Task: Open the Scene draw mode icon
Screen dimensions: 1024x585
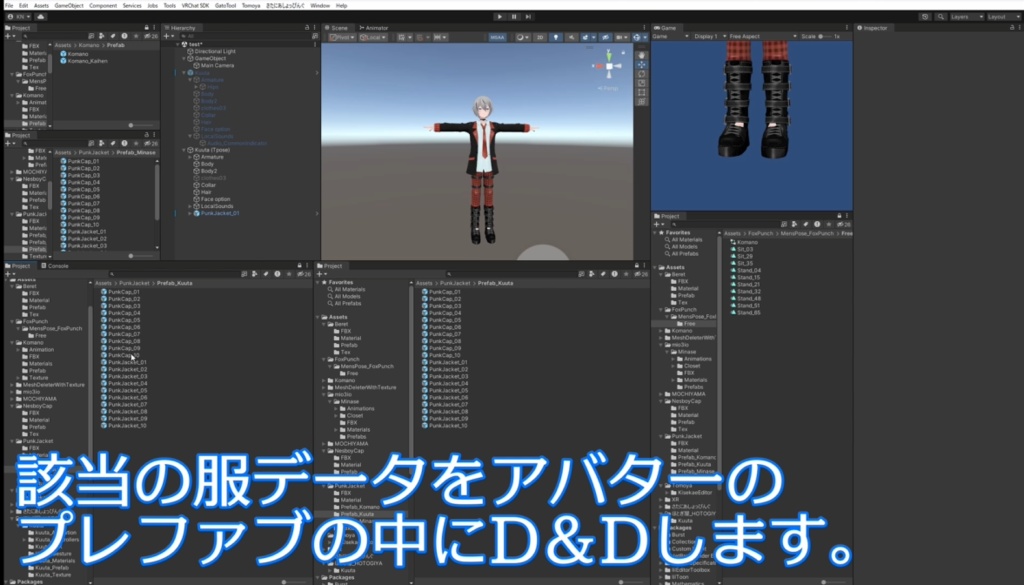Action: tap(521, 37)
